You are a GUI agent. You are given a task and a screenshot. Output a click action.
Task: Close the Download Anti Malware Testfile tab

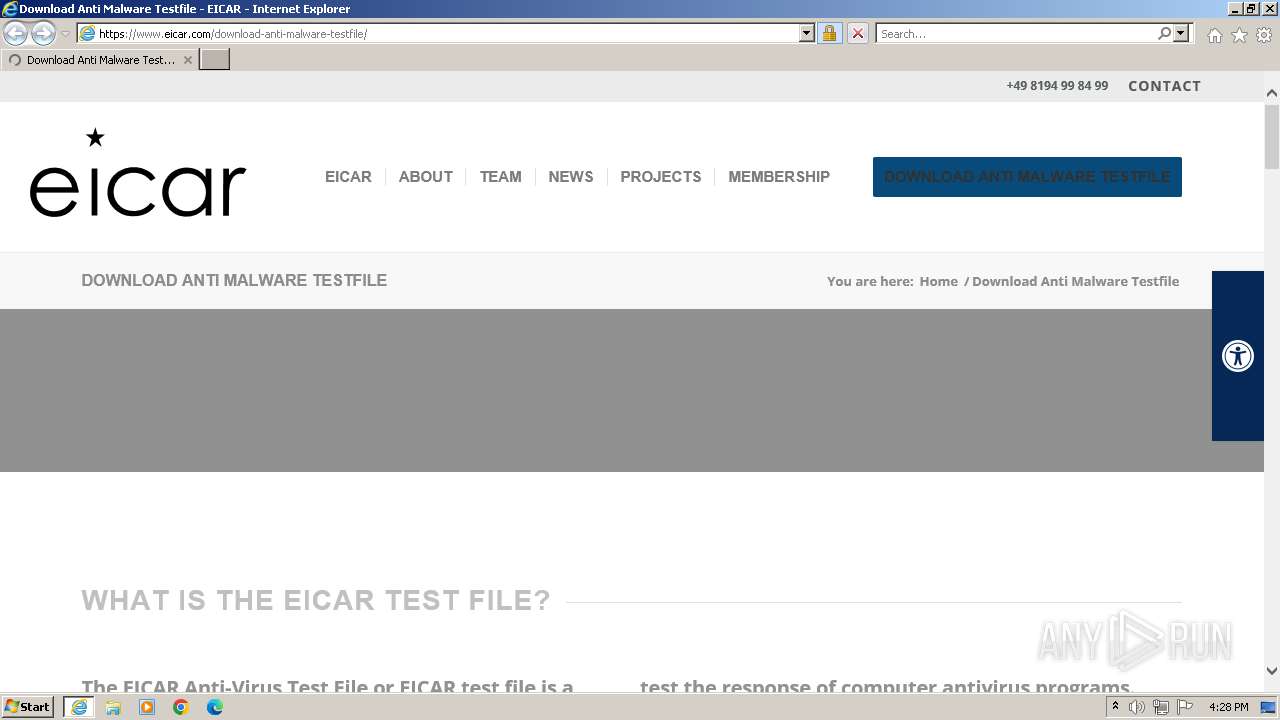187,60
